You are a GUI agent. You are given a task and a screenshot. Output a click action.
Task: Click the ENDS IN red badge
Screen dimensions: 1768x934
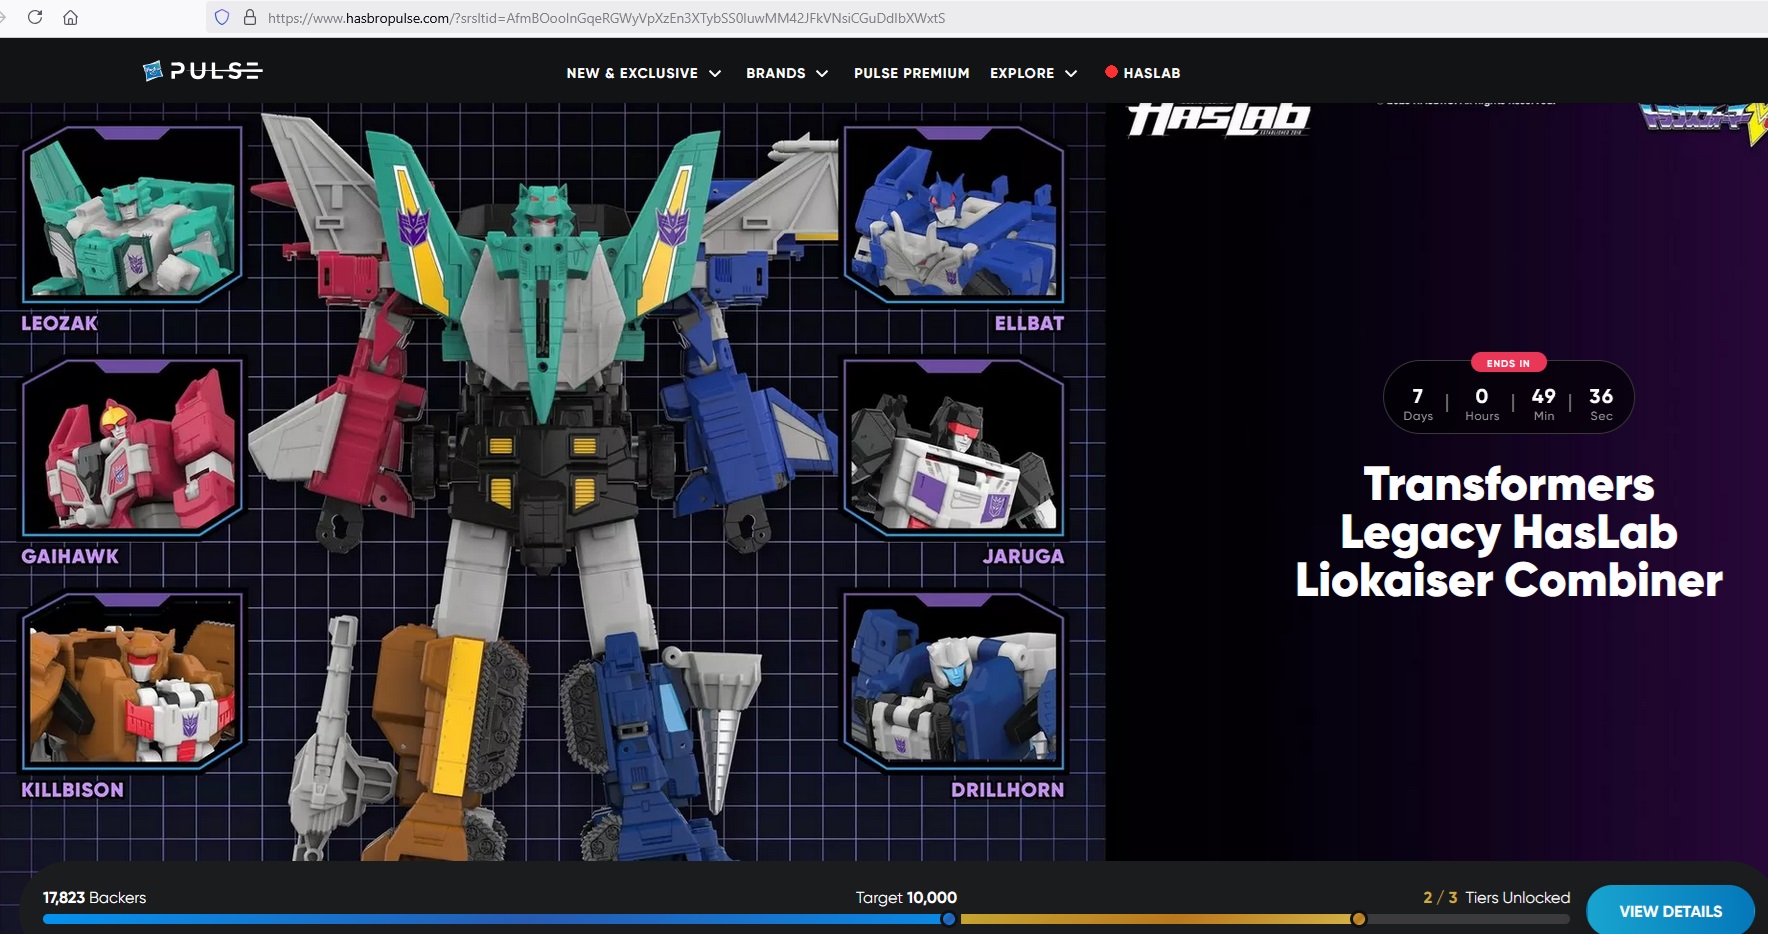click(1508, 363)
